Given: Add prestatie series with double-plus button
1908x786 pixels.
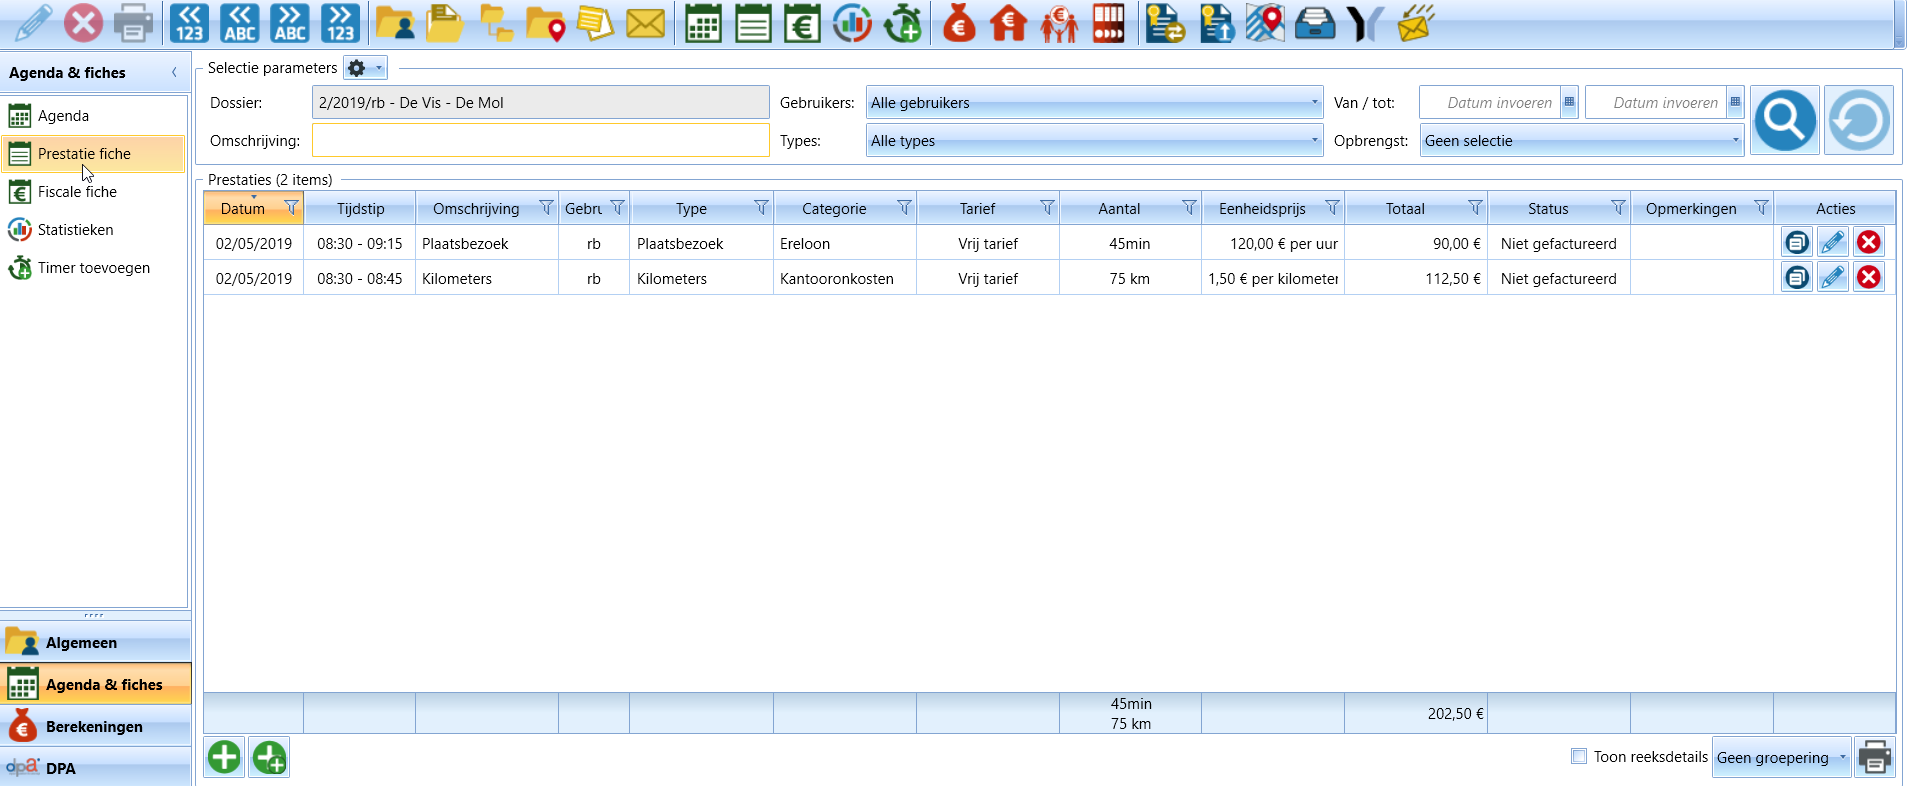Looking at the screenshot, I should tap(270, 757).
